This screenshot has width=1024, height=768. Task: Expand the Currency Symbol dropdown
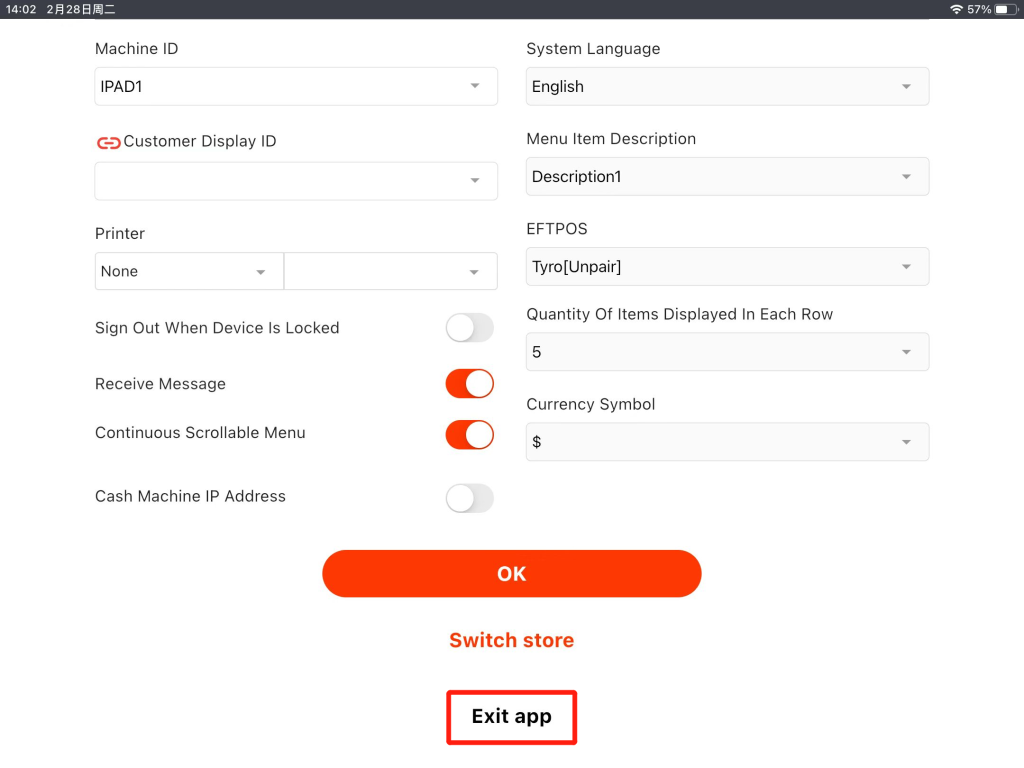point(727,442)
